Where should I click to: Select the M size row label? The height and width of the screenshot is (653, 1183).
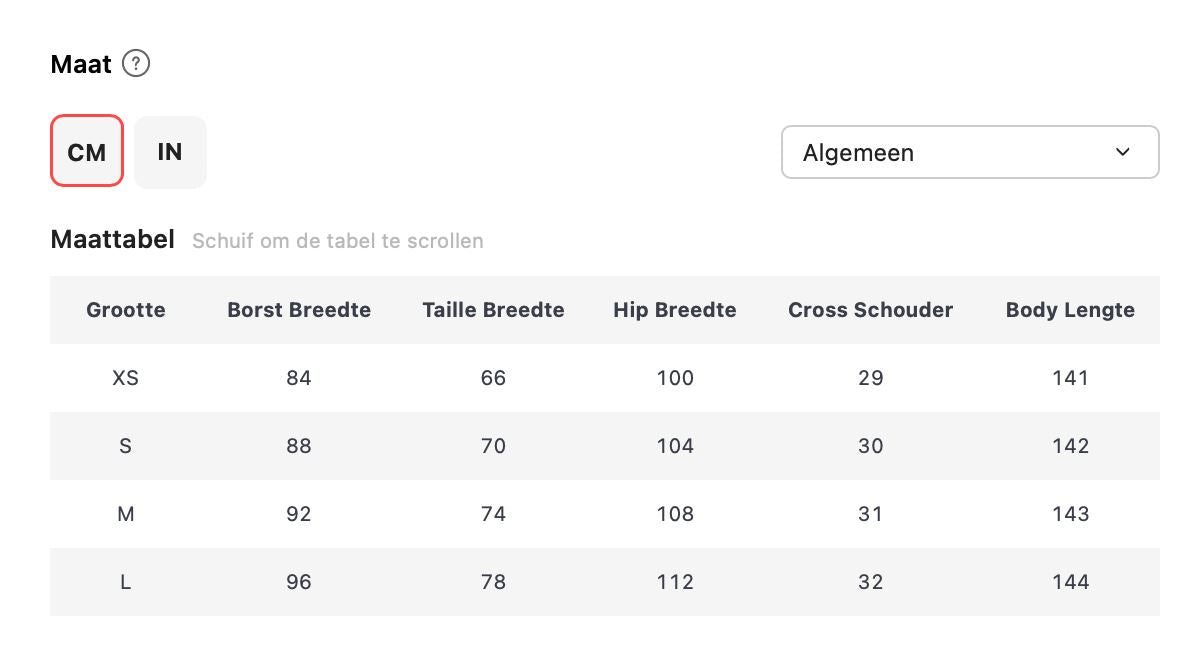coord(126,514)
